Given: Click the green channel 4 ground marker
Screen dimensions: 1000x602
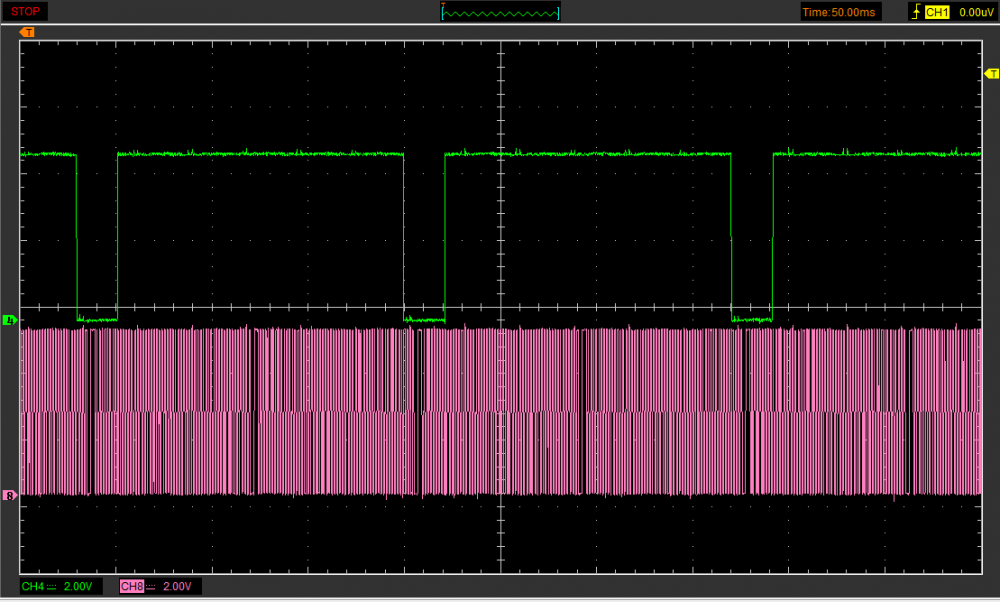Looking at the screenshot, I should click(x=10, y=320).
